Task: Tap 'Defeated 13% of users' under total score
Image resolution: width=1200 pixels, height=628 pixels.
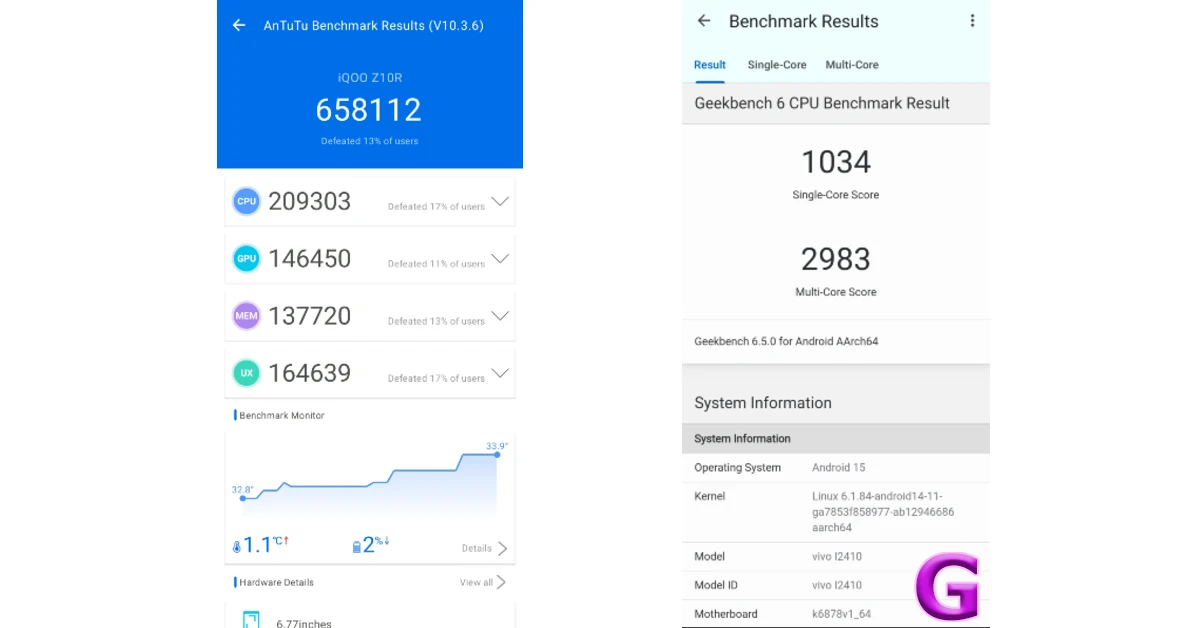Action: point(370,141)
